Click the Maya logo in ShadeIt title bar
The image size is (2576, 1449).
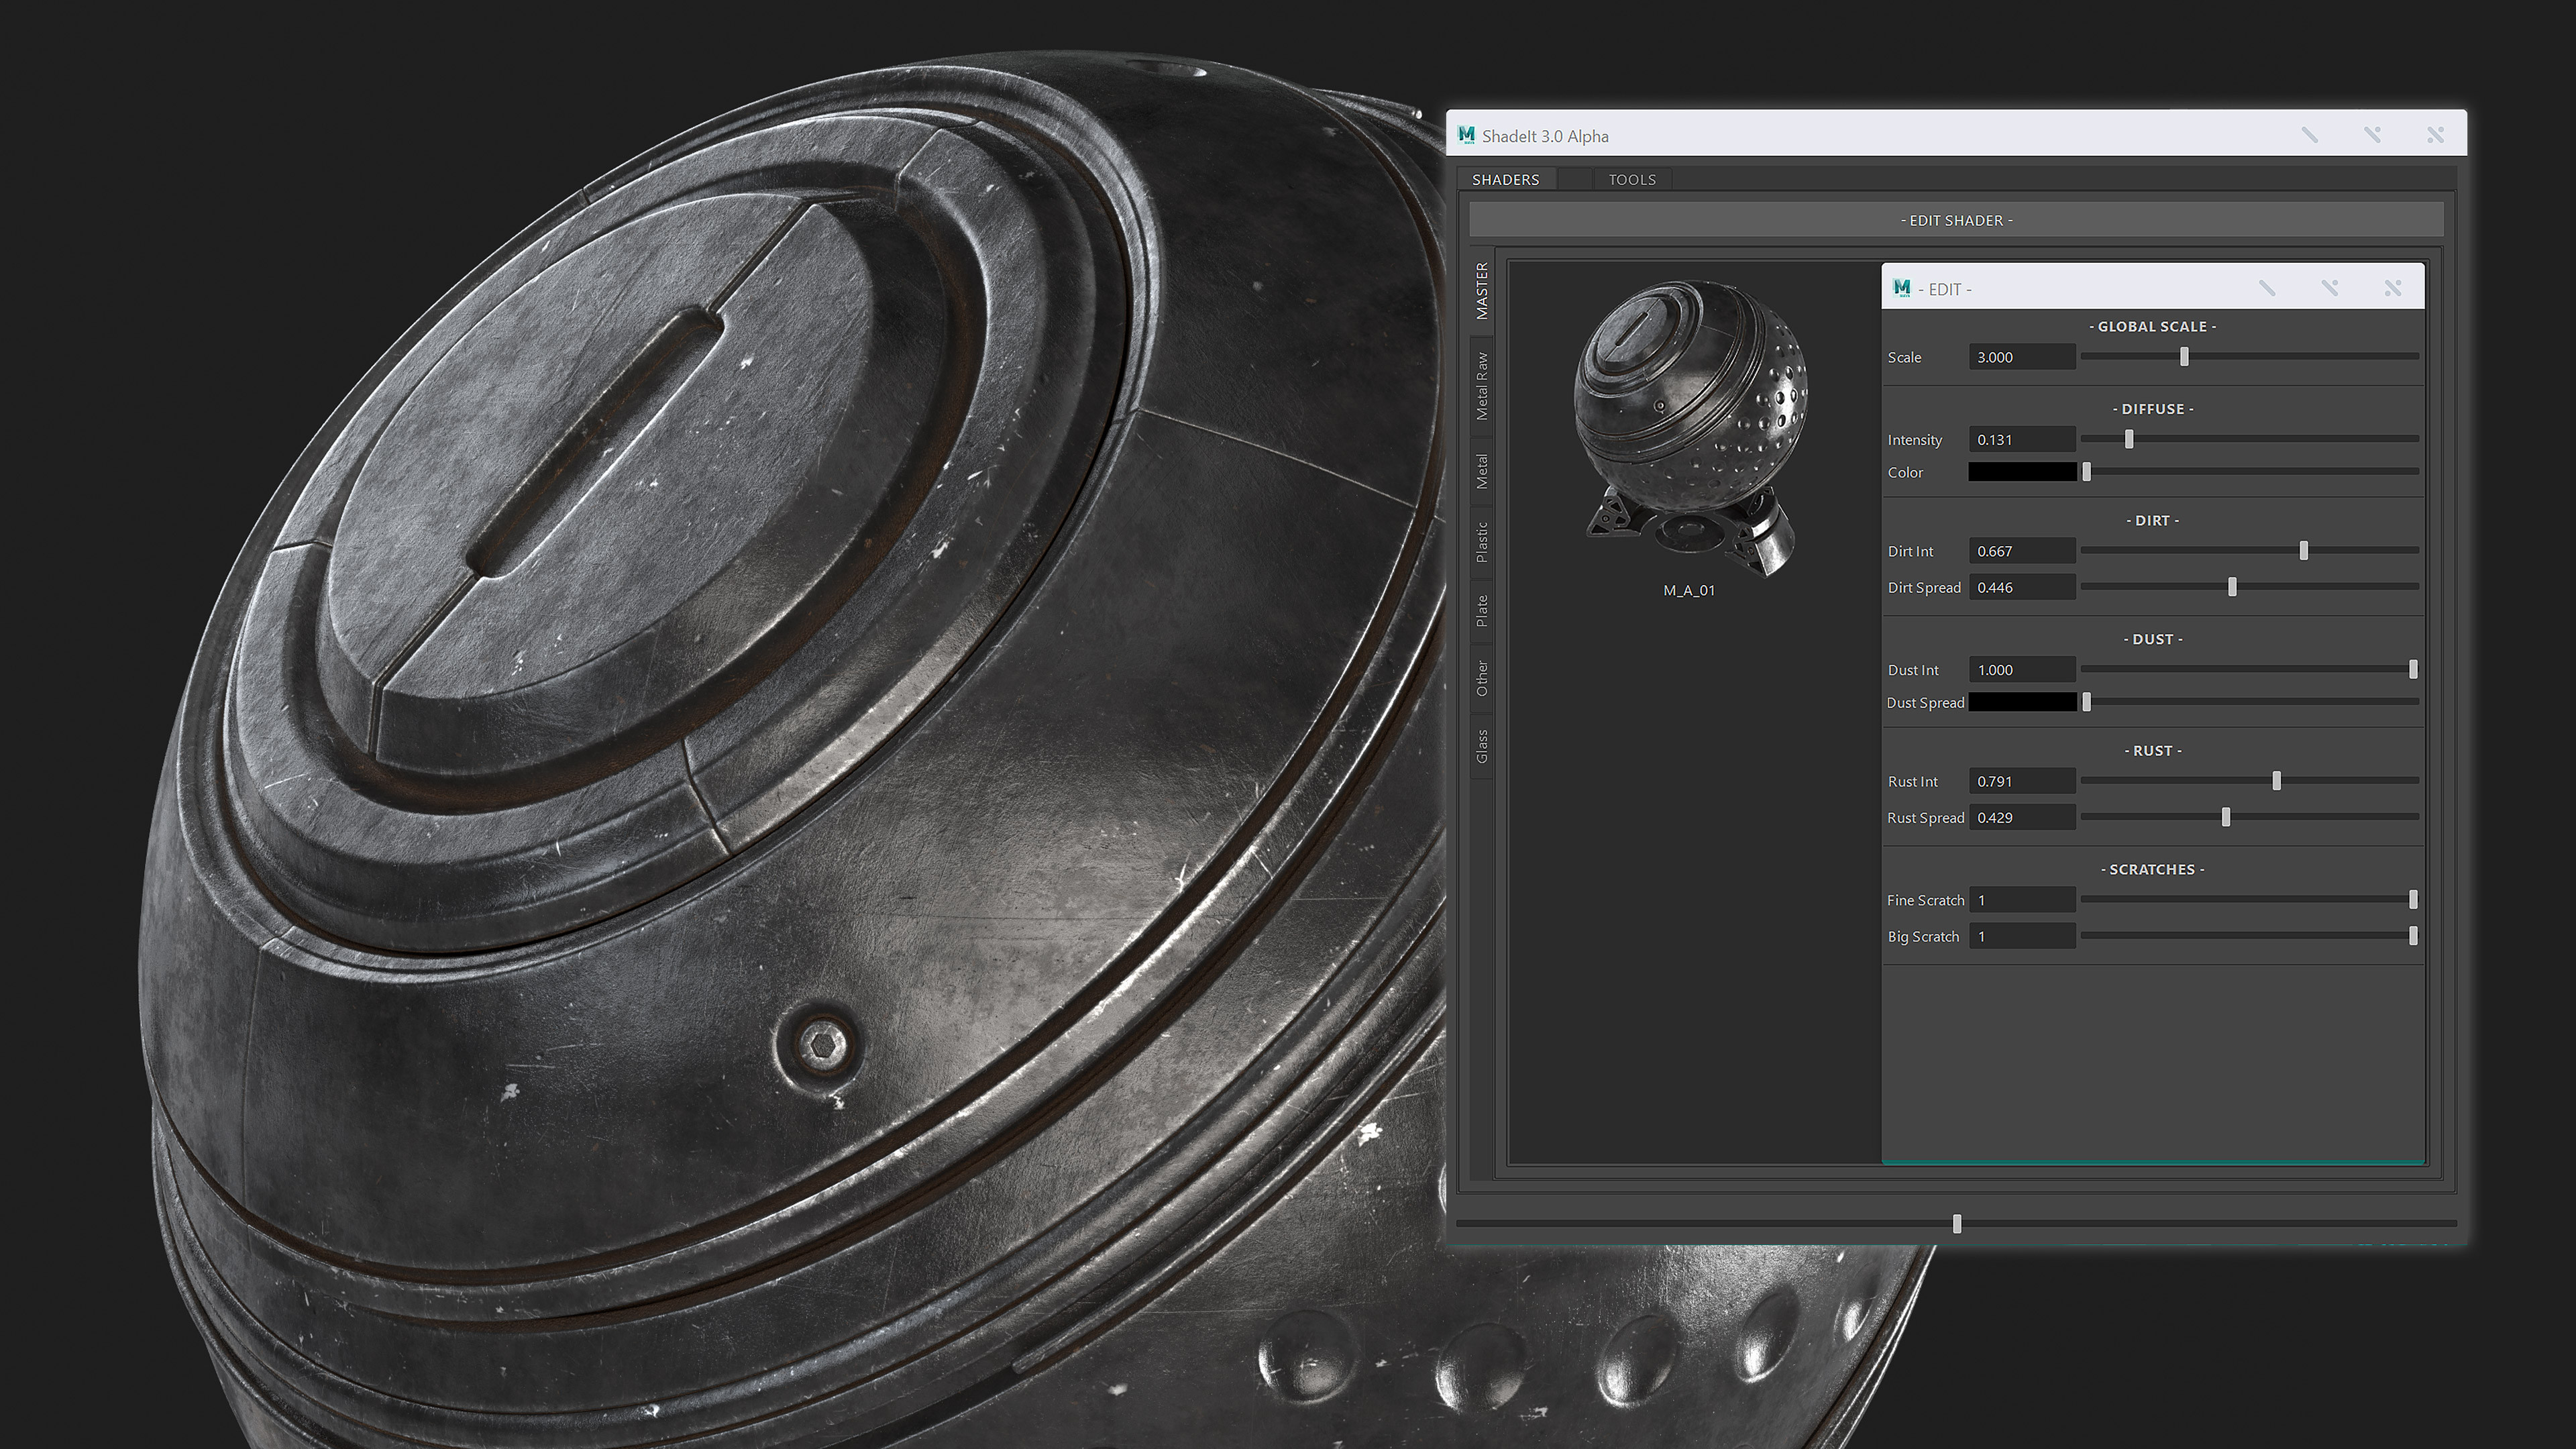[1466, 135]
